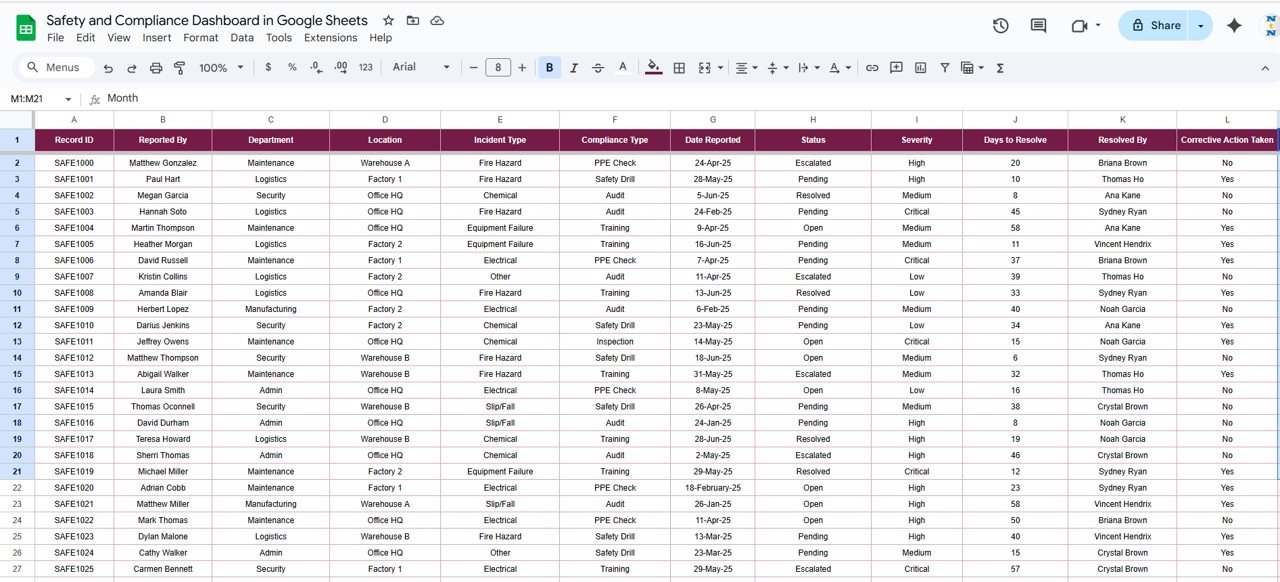This screenshot has width=1280, height=582.
Task: Click the Create a filter icon
Action: tap(944, 68)
